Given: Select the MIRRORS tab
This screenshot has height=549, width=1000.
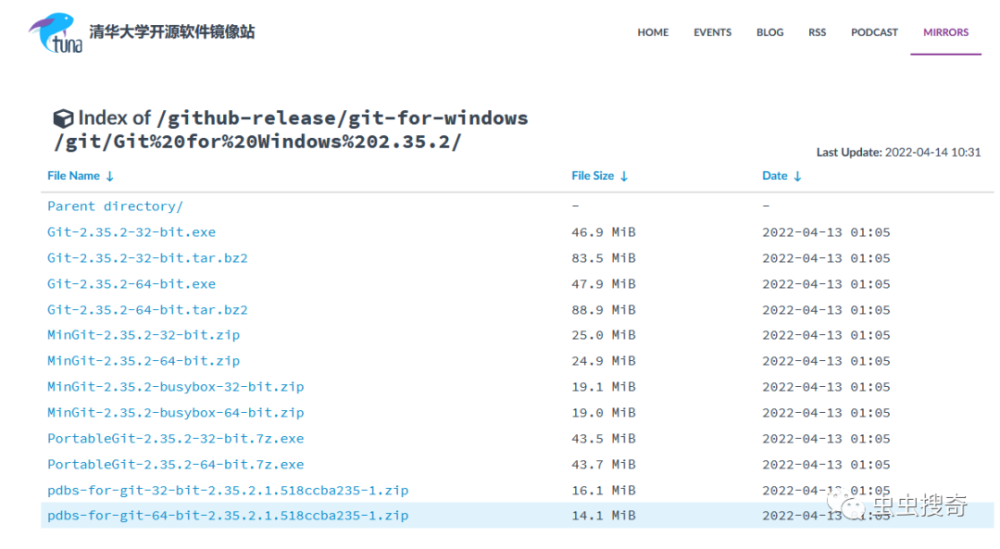Looking at the screenshot, I should click(x=945, y=32).
